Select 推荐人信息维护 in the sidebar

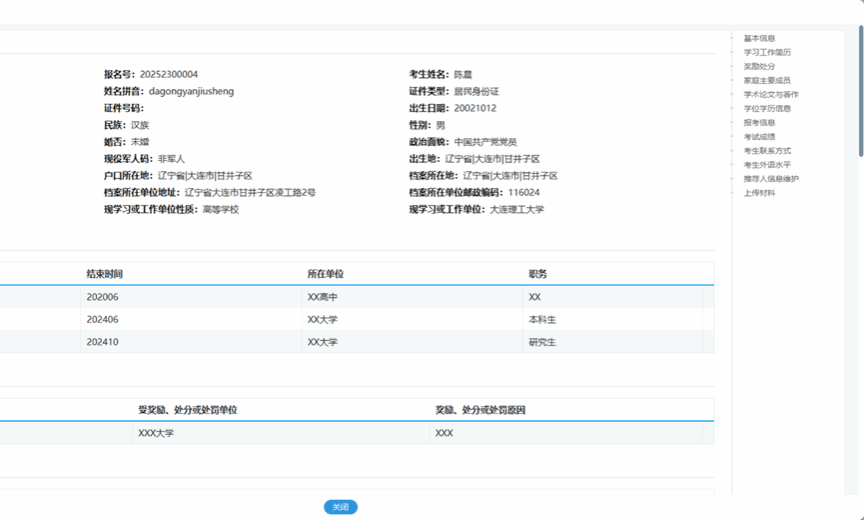[x=770, y=178]
